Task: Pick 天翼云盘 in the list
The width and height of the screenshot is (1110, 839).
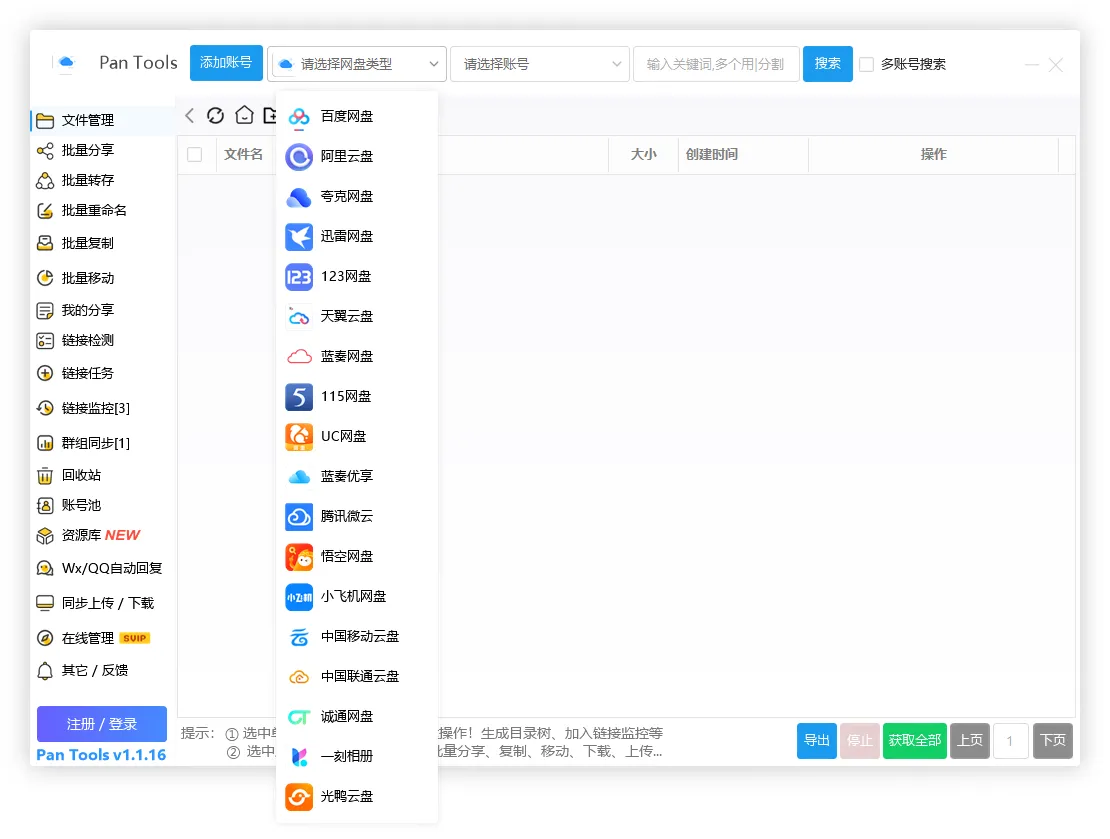Action: (357, 316)
